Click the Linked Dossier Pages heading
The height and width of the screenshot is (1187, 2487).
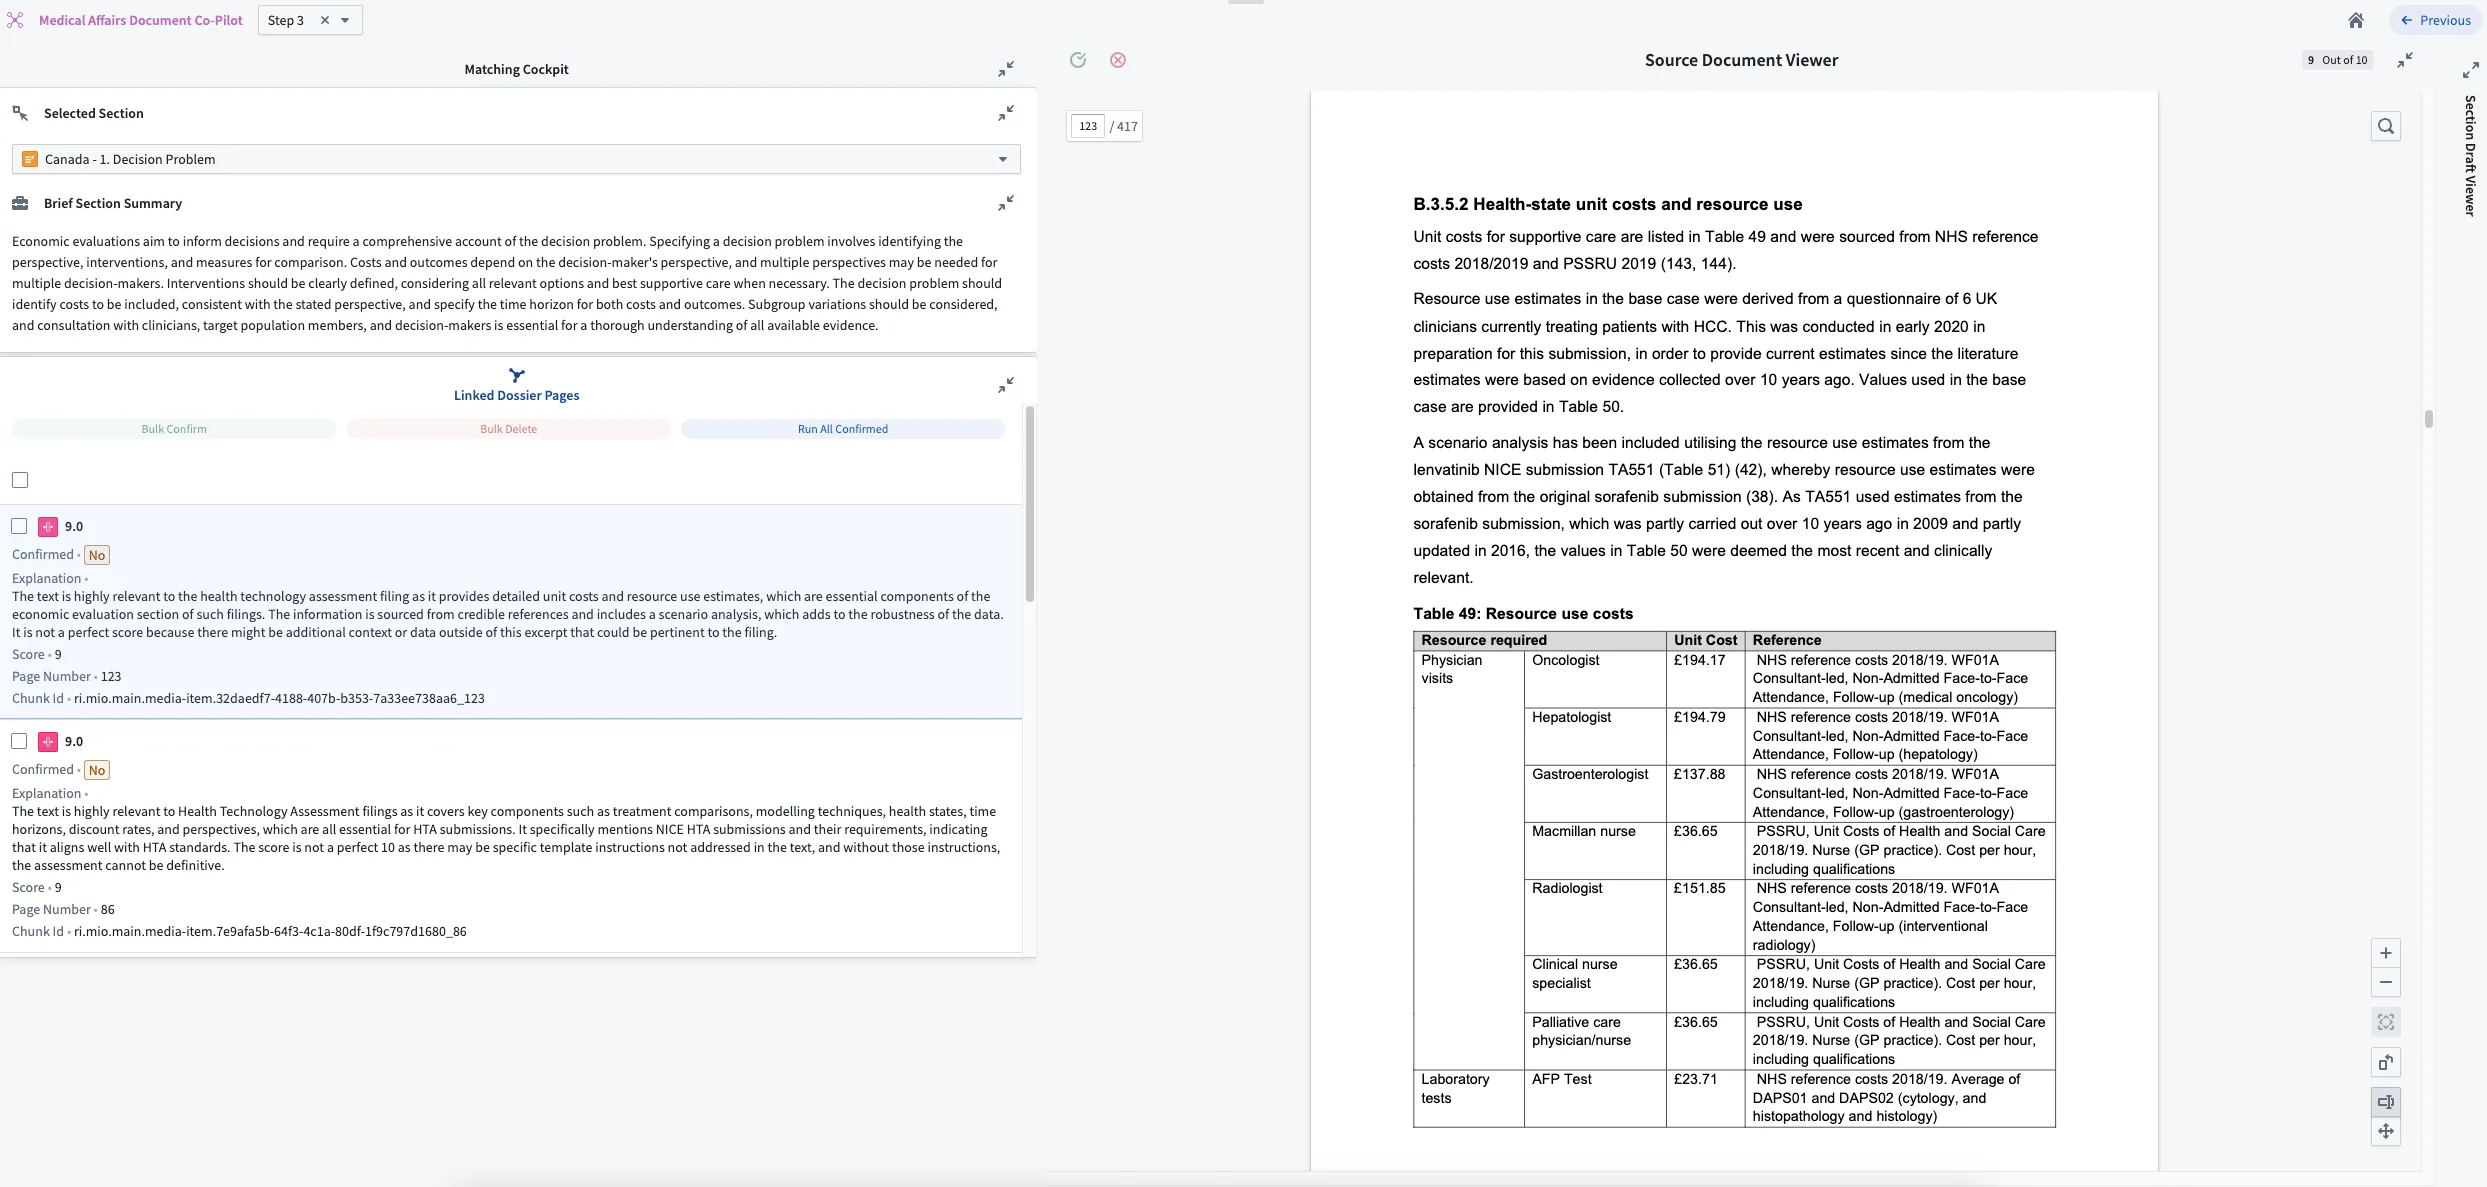click(x=516, y=395)
